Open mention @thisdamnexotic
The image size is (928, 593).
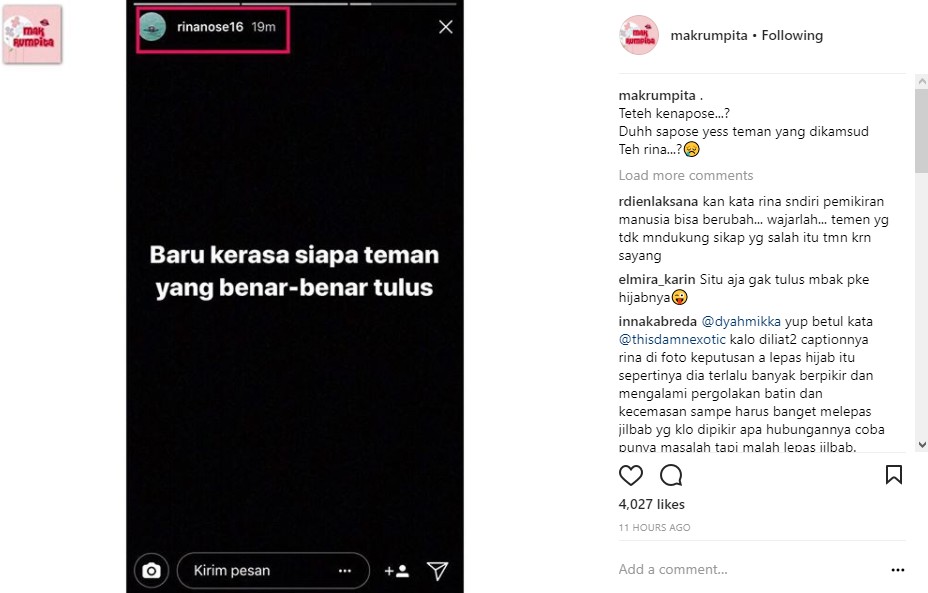[672, 340]
